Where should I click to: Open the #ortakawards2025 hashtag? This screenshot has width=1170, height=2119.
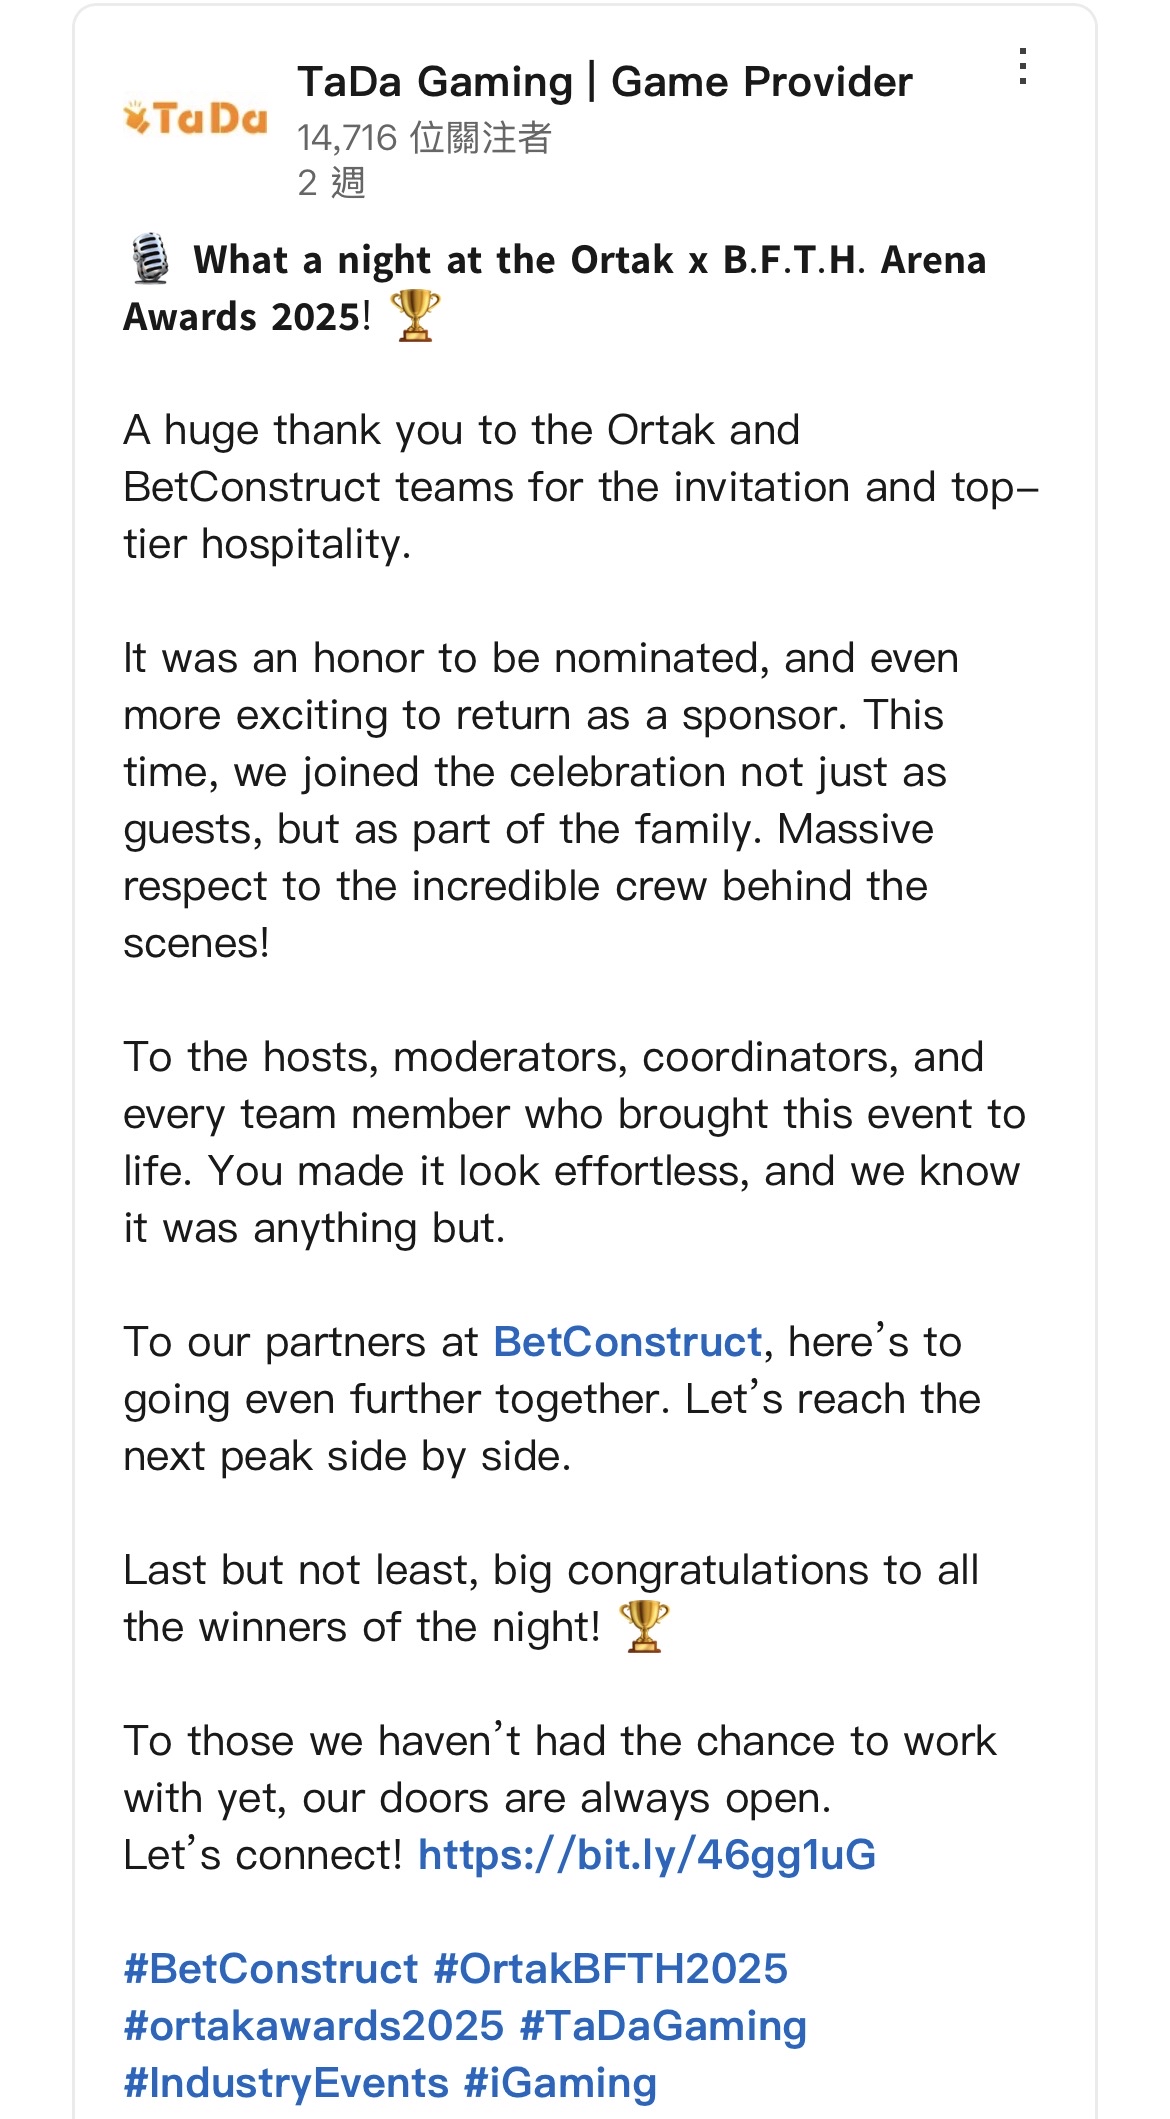pos(313,2026)
